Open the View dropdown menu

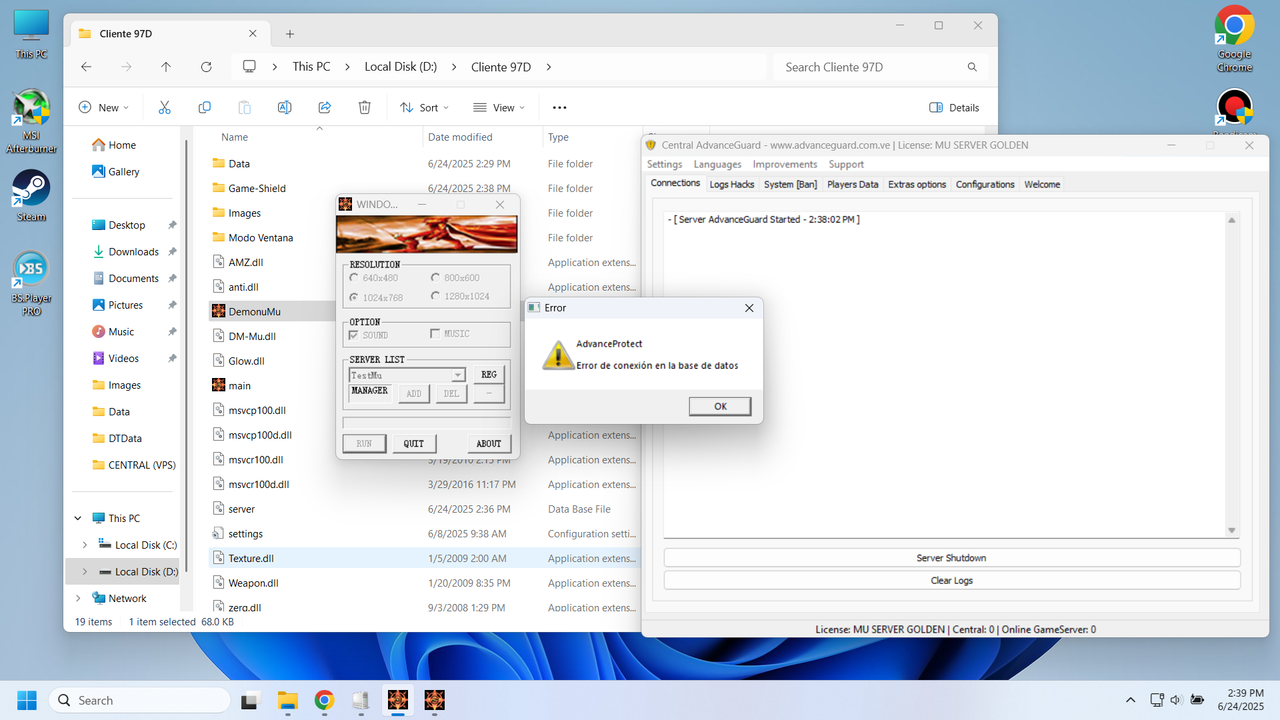[x=500, y=107]
